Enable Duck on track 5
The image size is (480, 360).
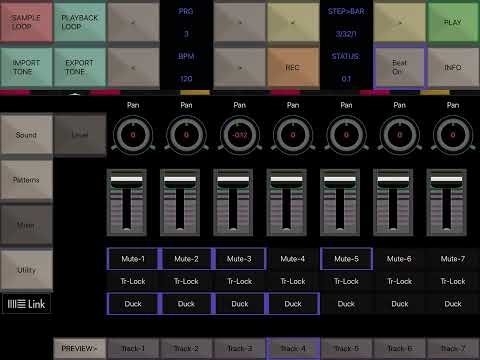point(346,304)
